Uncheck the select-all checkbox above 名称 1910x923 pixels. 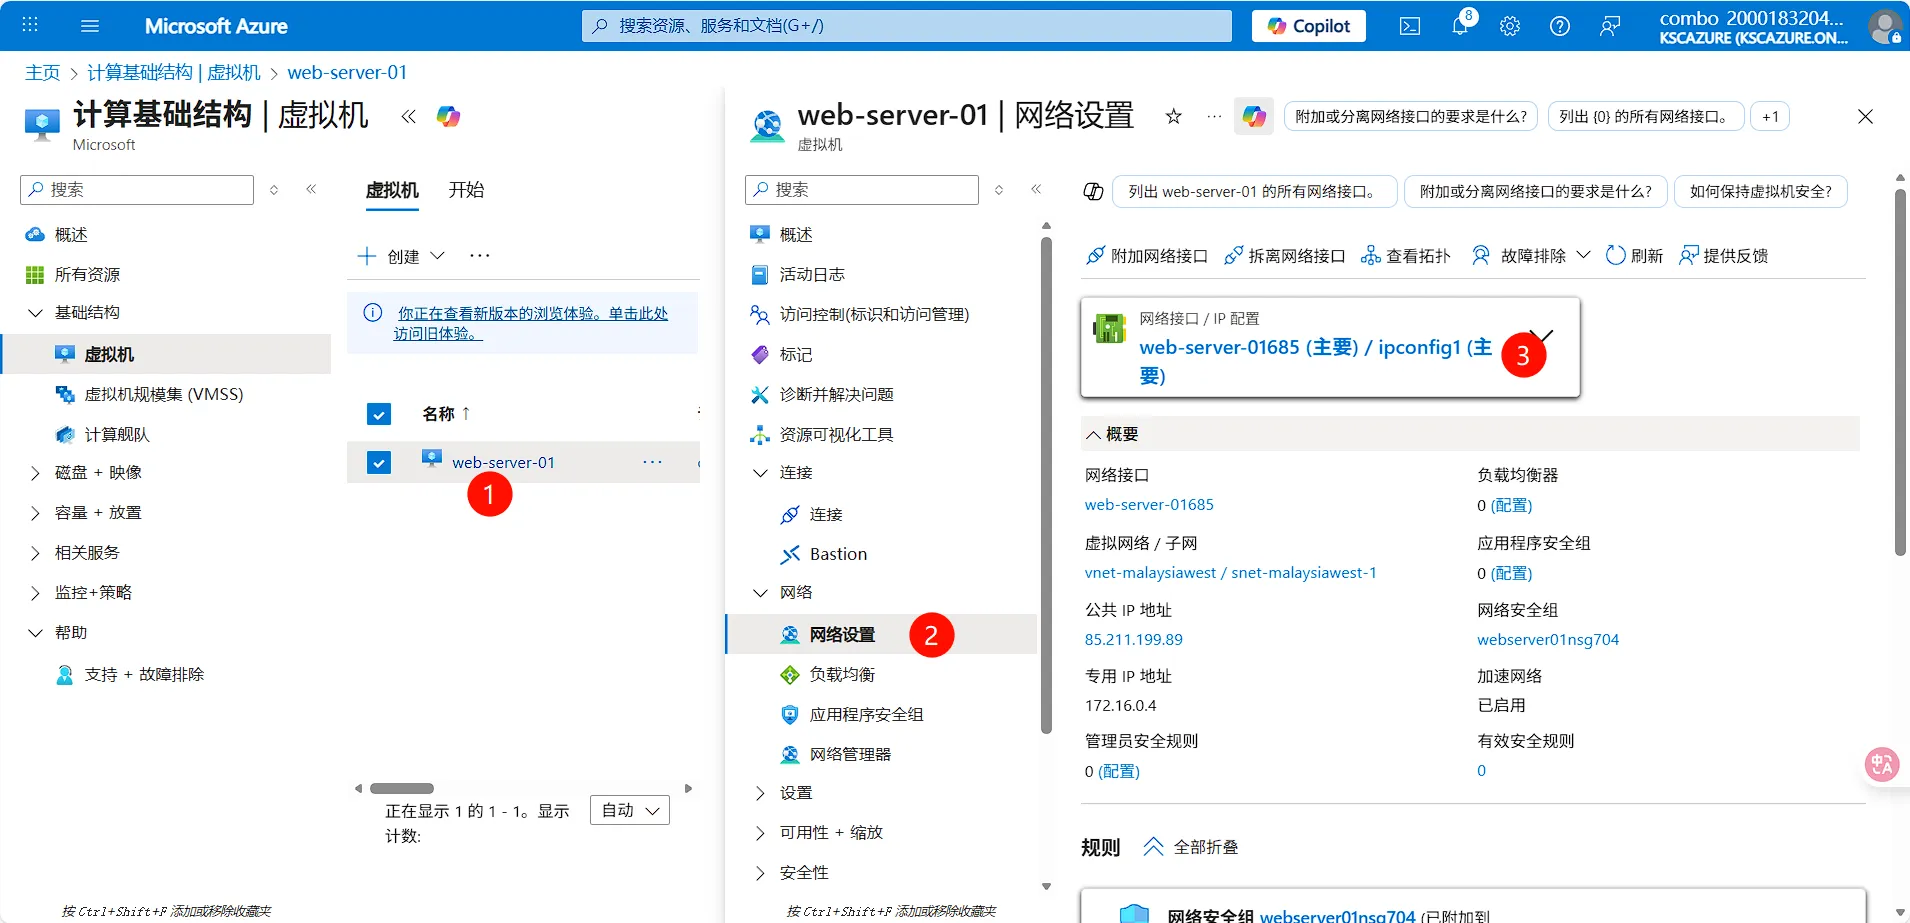click(378, 413)
